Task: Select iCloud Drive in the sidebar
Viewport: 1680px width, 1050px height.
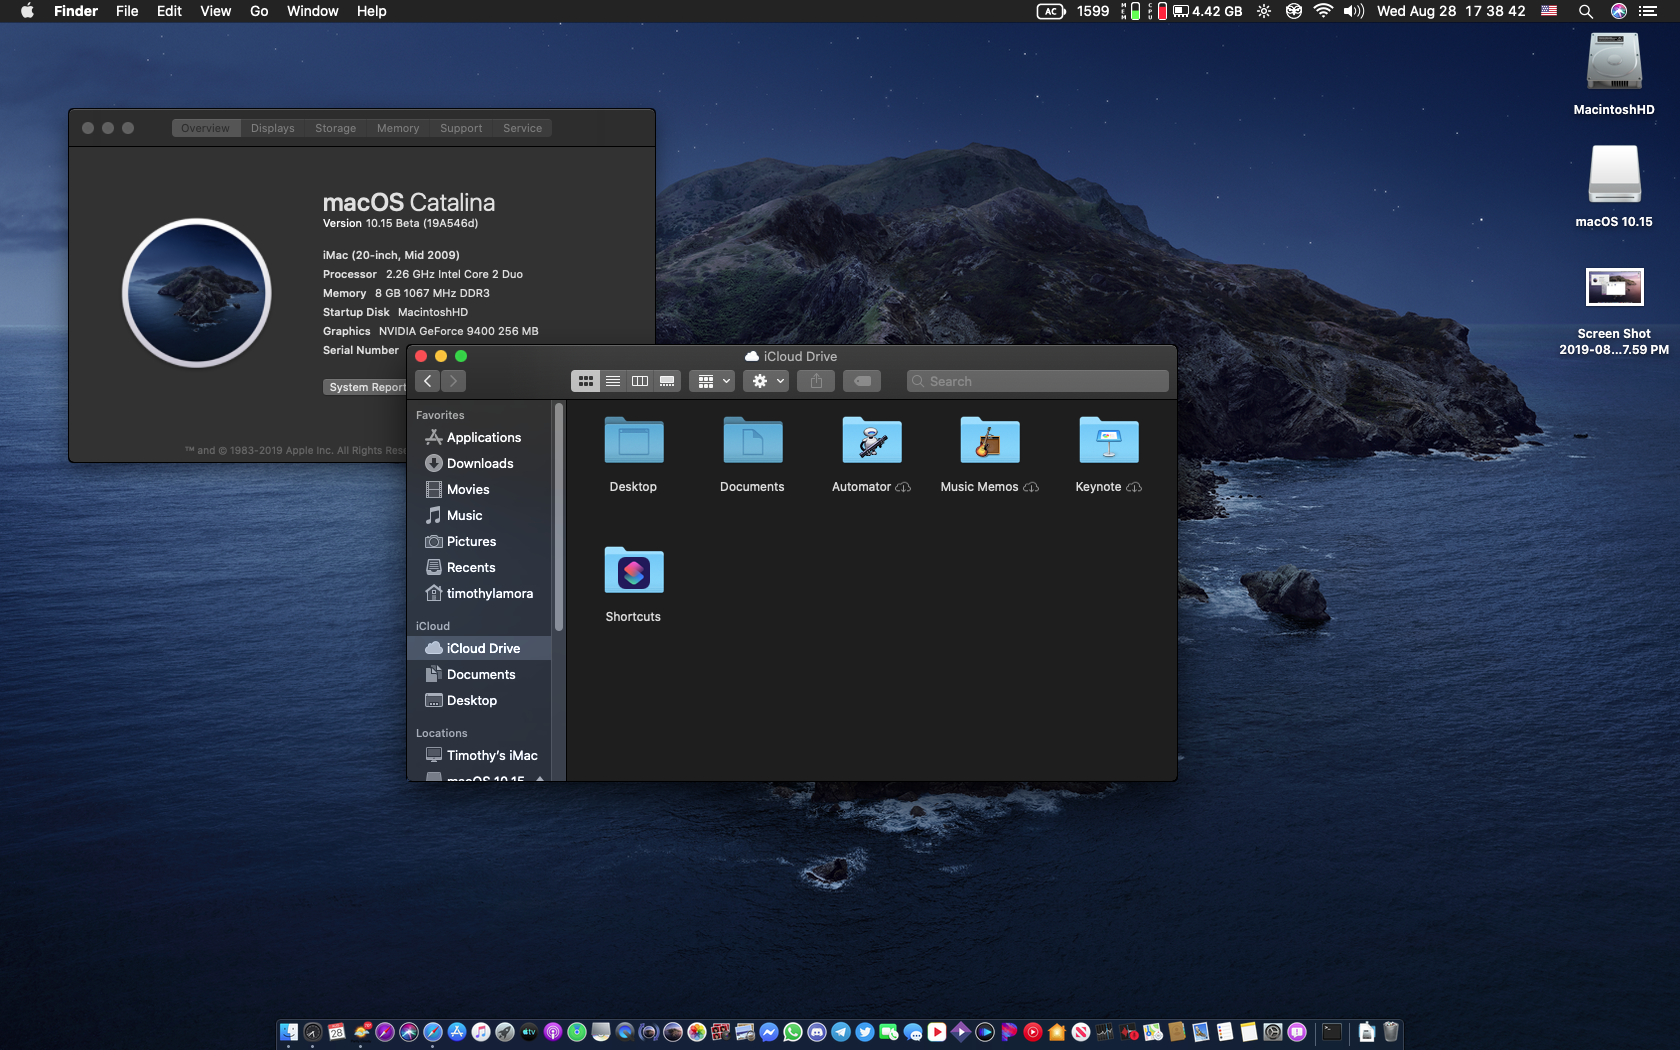Action: [x=479, y=648]
